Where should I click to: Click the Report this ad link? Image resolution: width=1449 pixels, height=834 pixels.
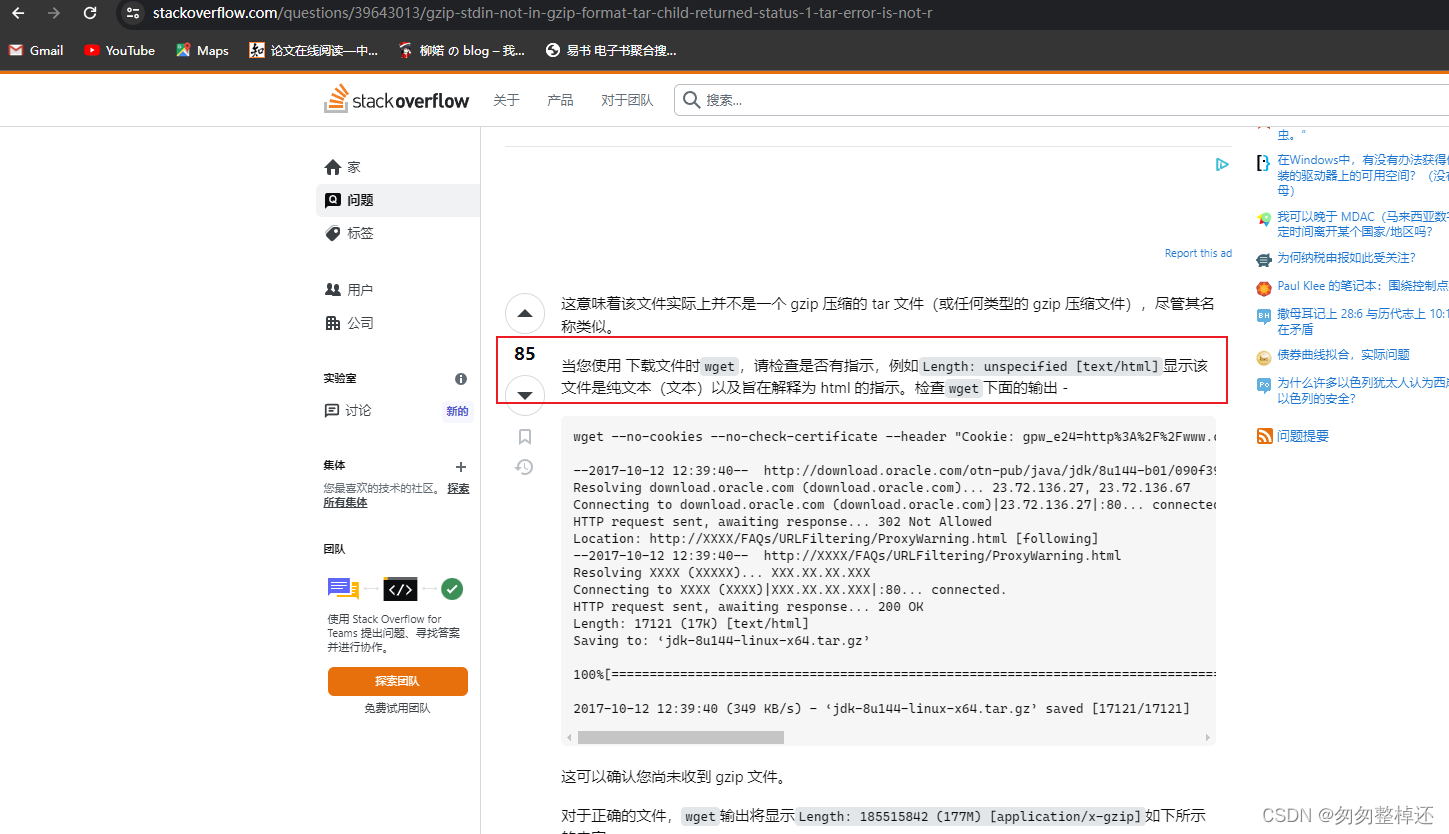pos(1197,253)
